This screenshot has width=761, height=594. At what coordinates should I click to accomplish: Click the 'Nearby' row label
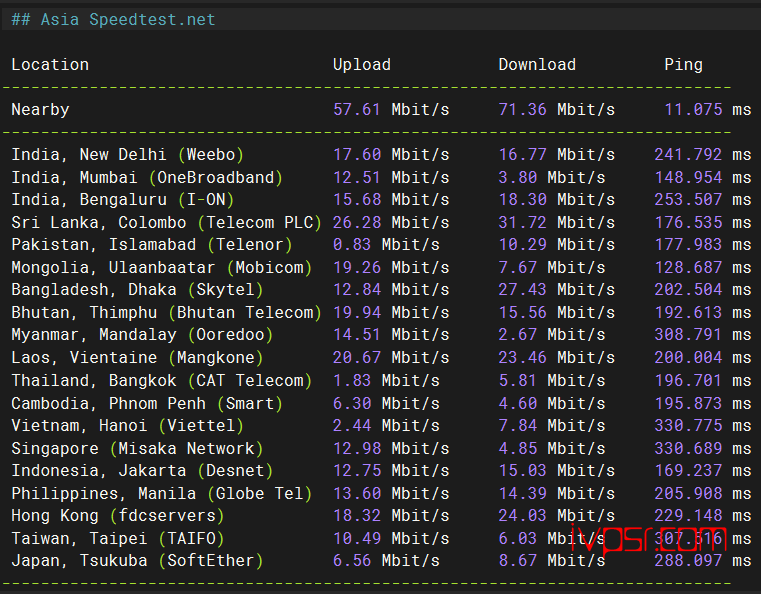tap(40, 110)
